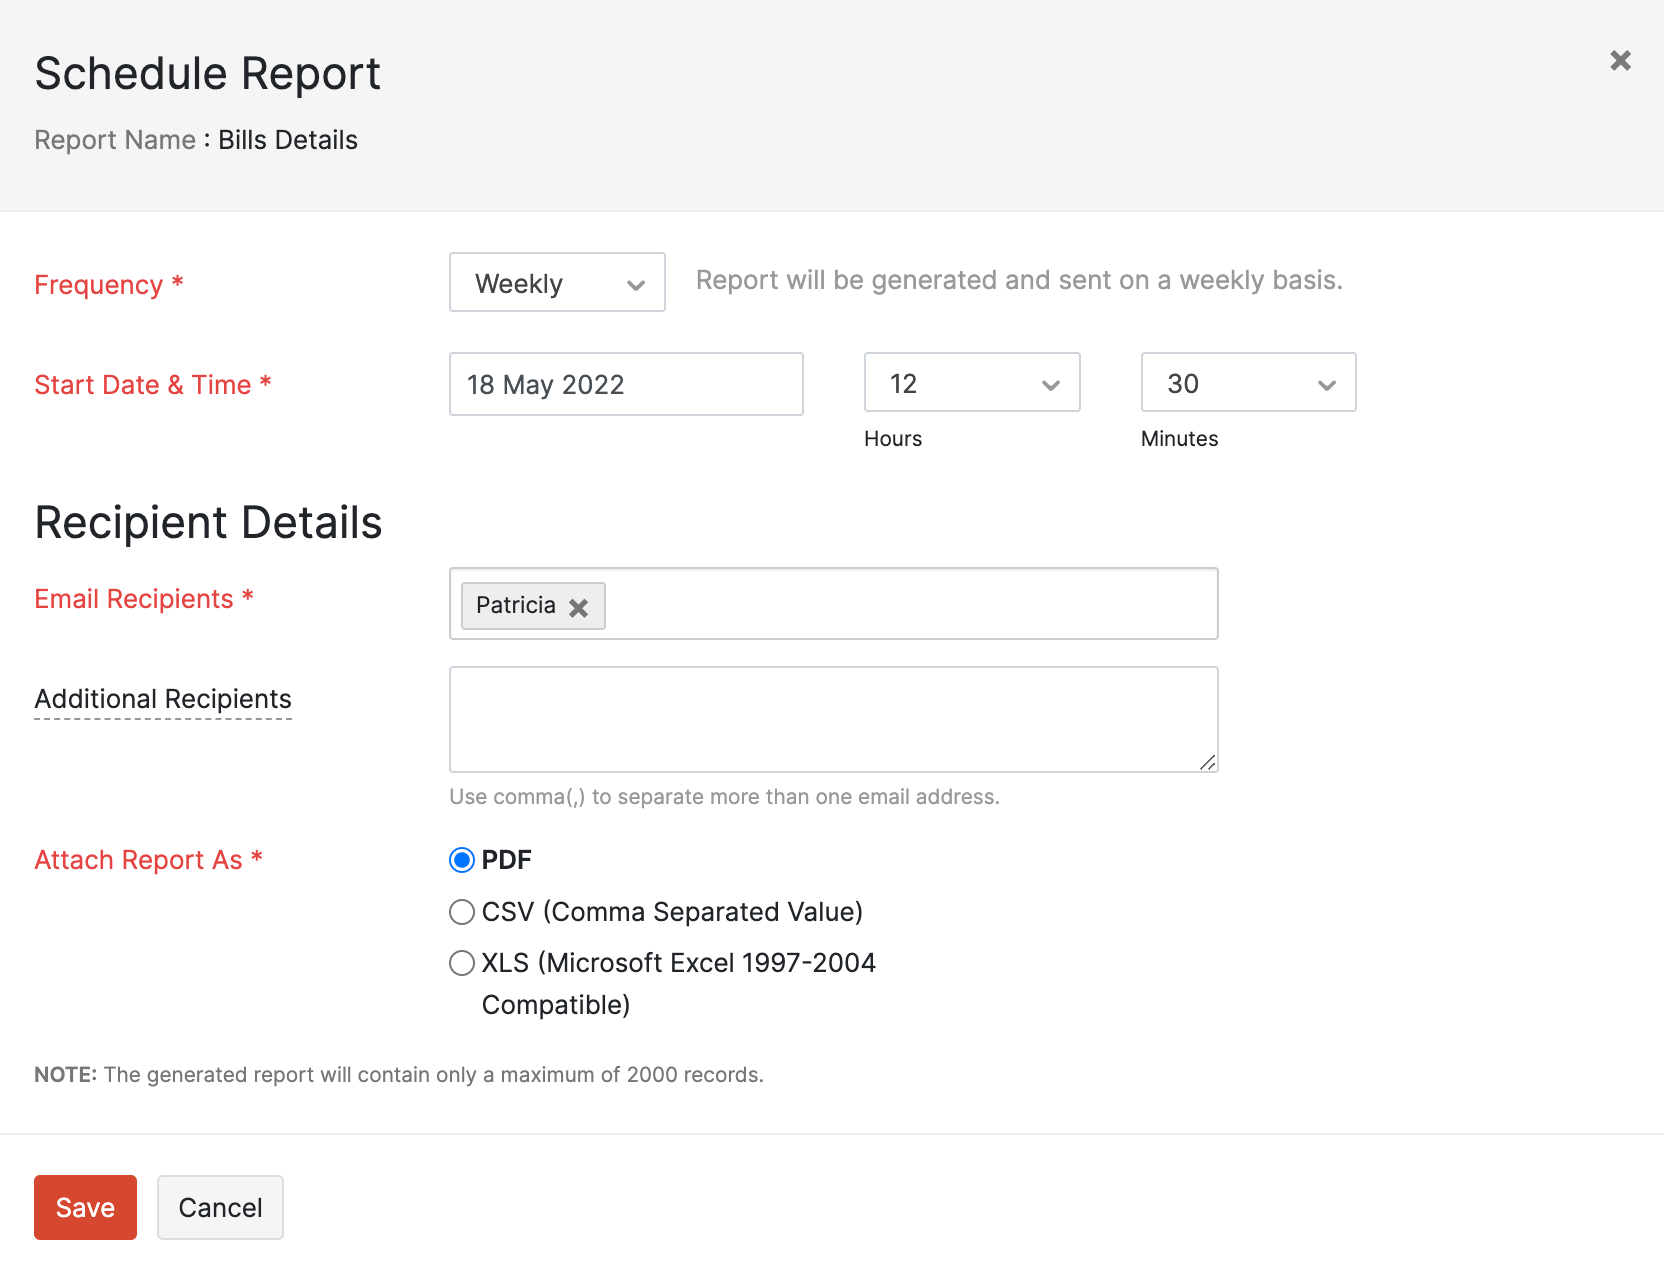Close the Schedule Report dialog
This screenshot has height=1272, width=1664.
pos(1620,60)
